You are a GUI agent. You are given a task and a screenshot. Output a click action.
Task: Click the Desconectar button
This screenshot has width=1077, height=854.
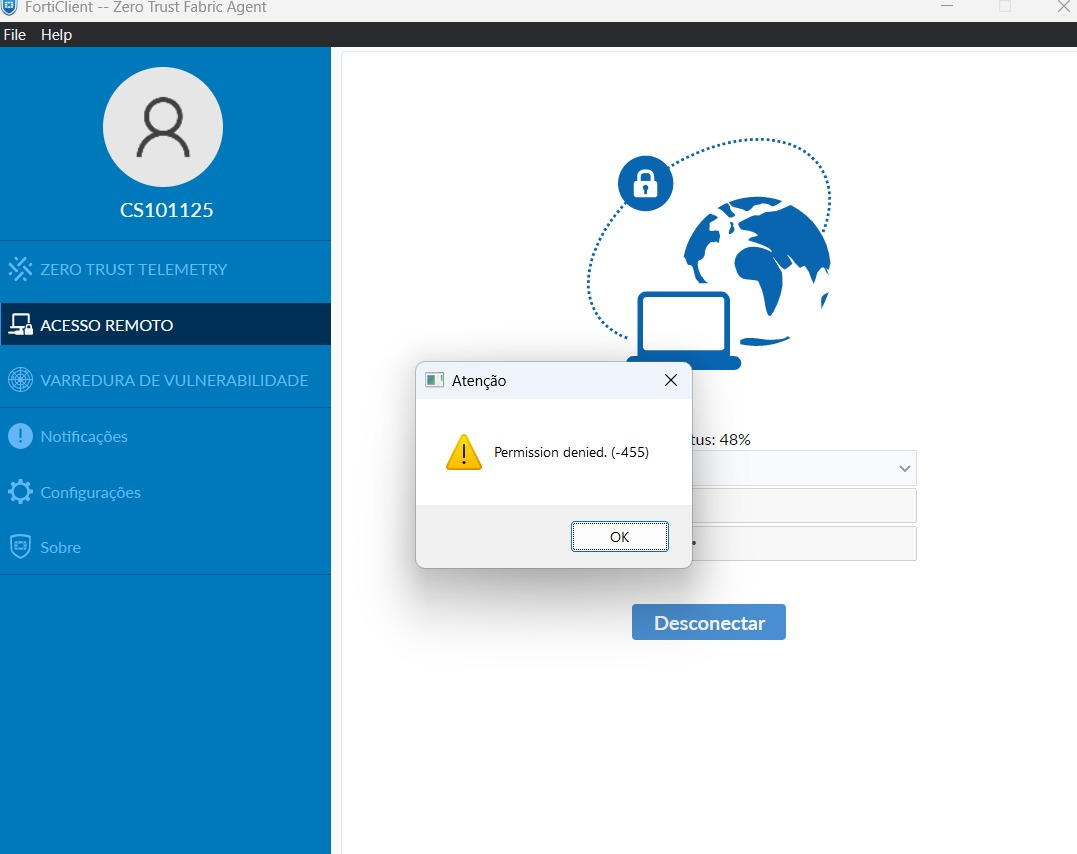point(709,622)
